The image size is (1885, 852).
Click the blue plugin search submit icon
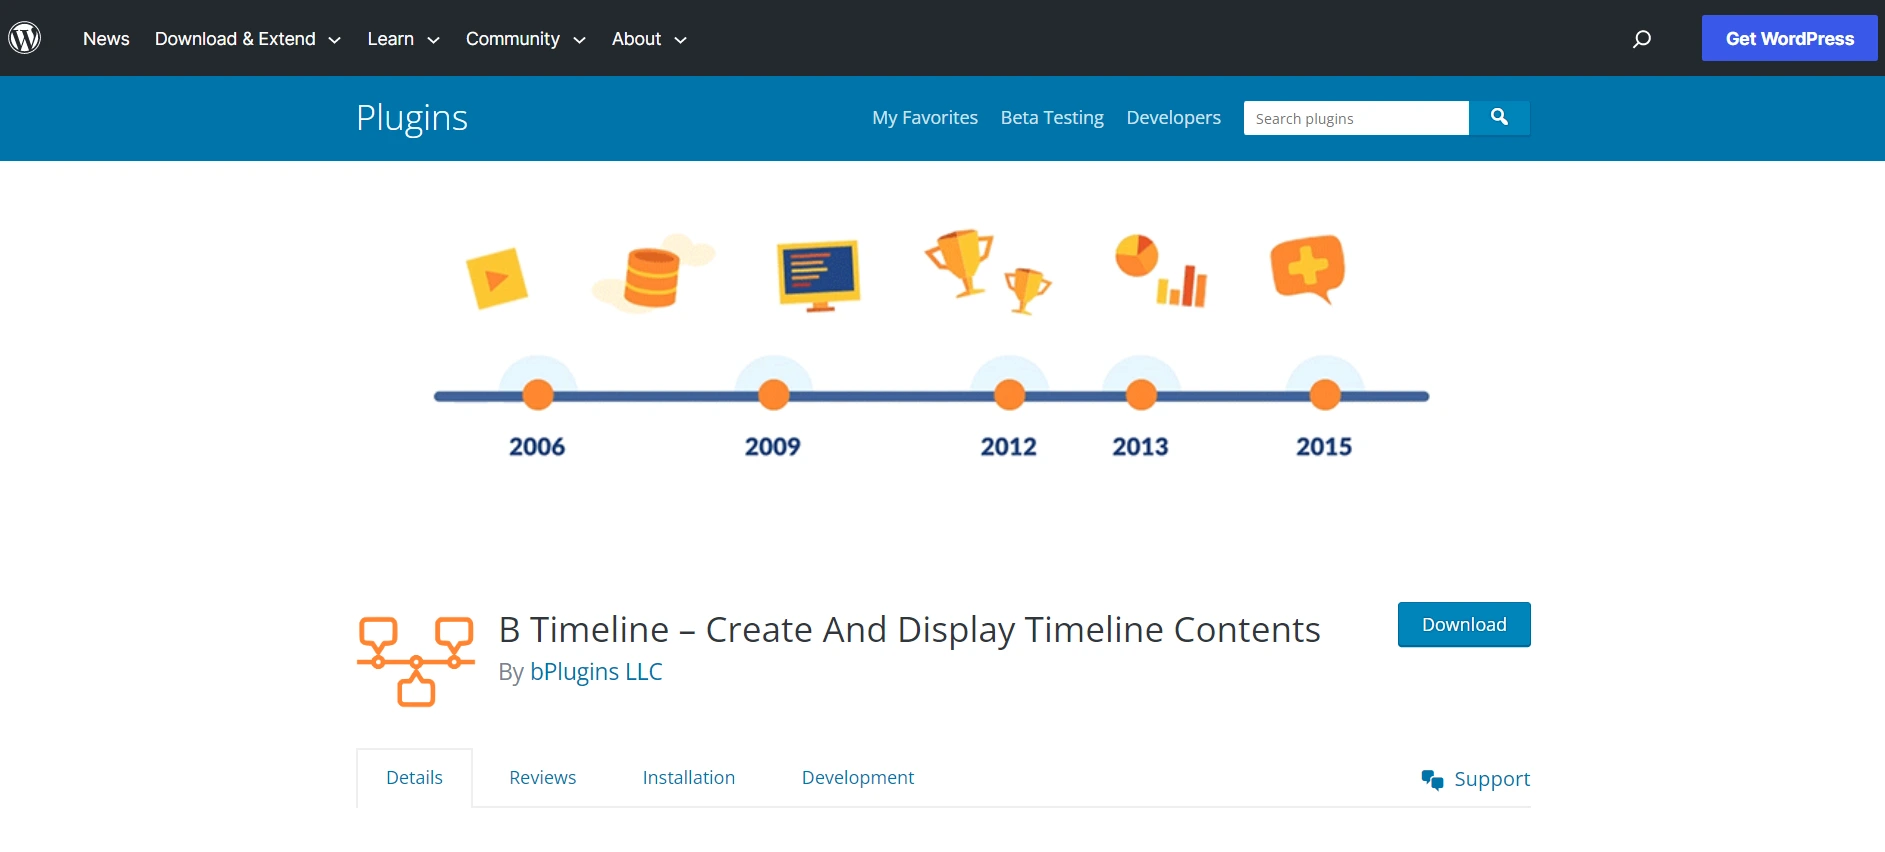(x=1499, y=118)
